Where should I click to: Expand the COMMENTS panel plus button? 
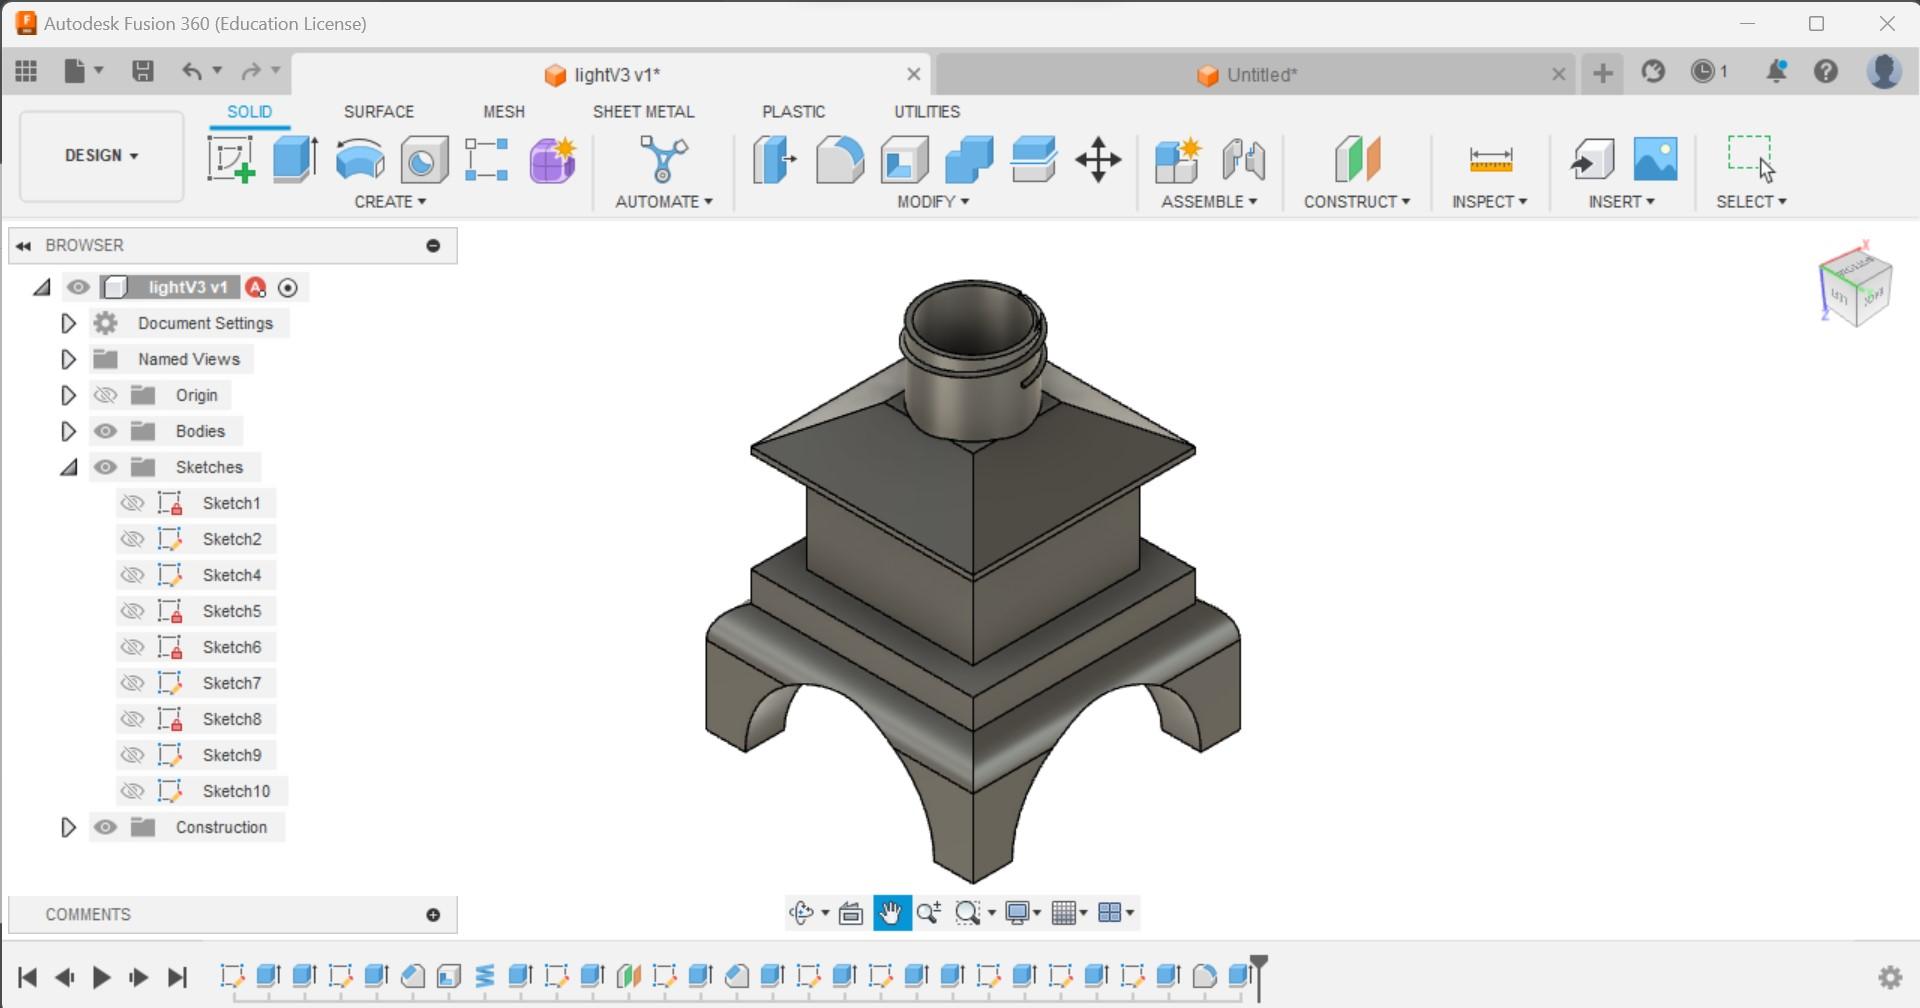pyautogui.click(x=433, y=915)
